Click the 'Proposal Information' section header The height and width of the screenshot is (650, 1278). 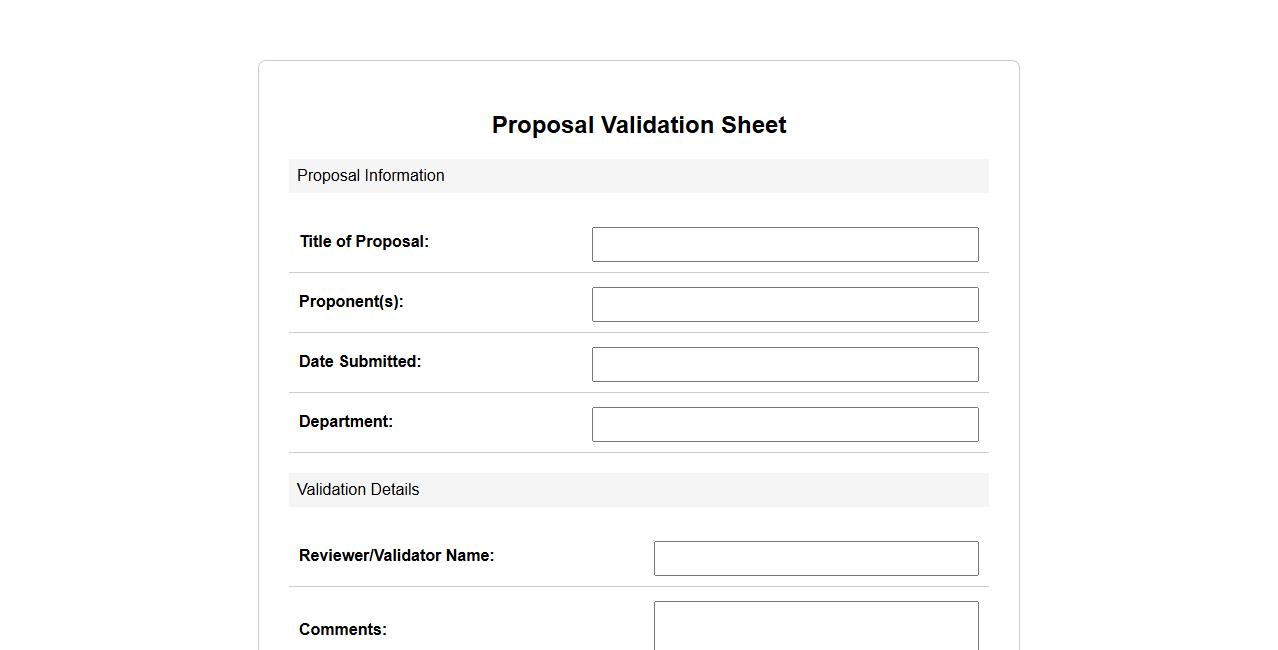tap(371, 176)
